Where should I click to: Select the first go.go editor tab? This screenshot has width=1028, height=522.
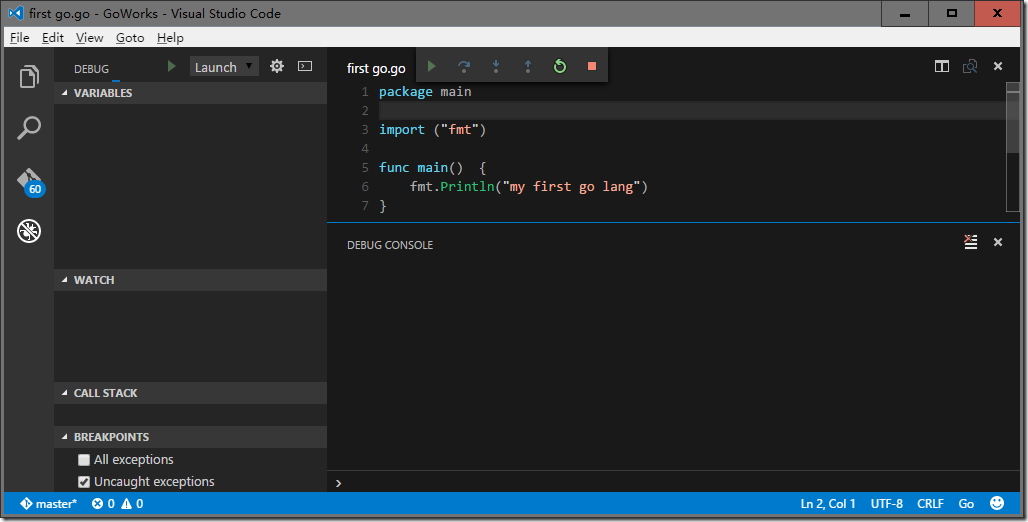[x=376, y=68]
